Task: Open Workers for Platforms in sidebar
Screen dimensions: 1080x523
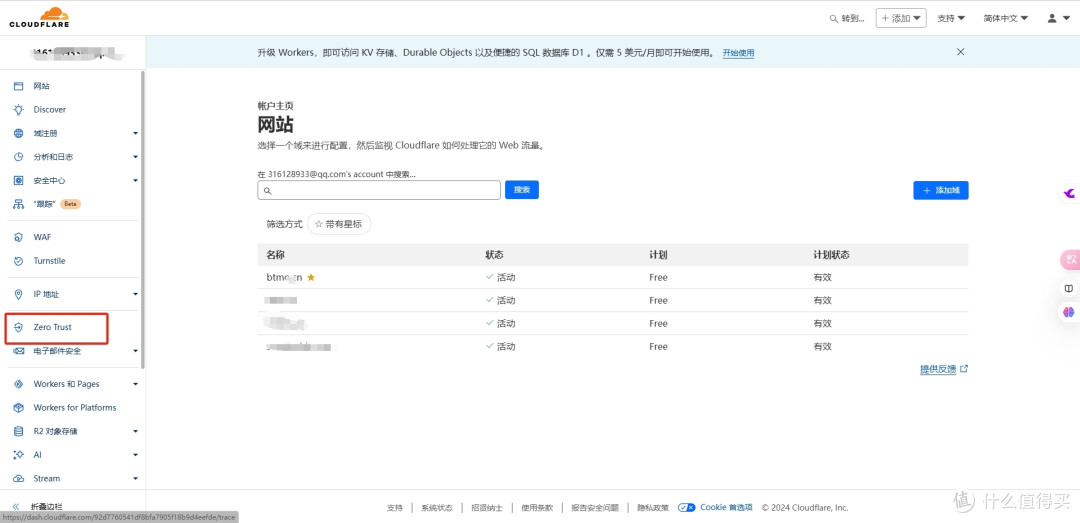Action: coord(75,407)
